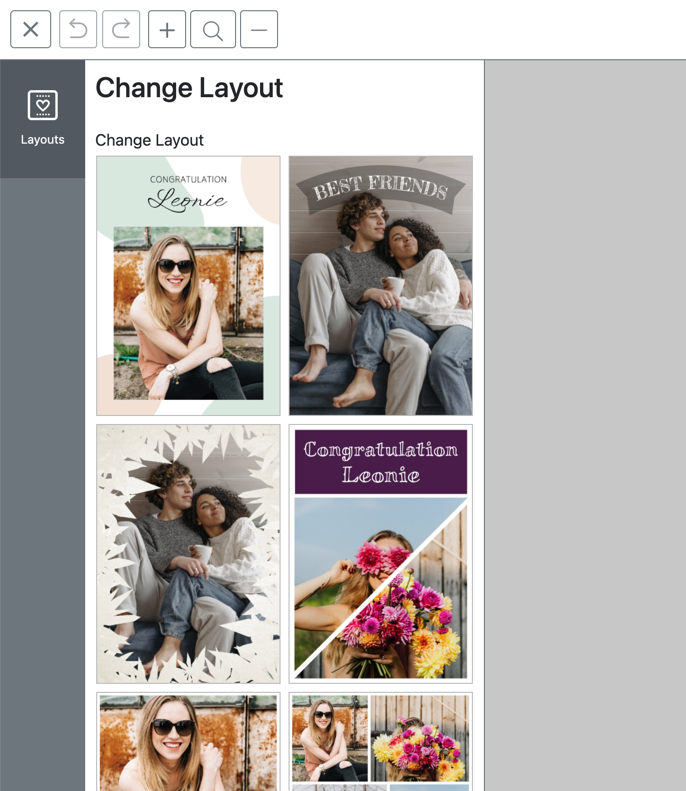Open the Layouts sidebar tab

(42, 119)
